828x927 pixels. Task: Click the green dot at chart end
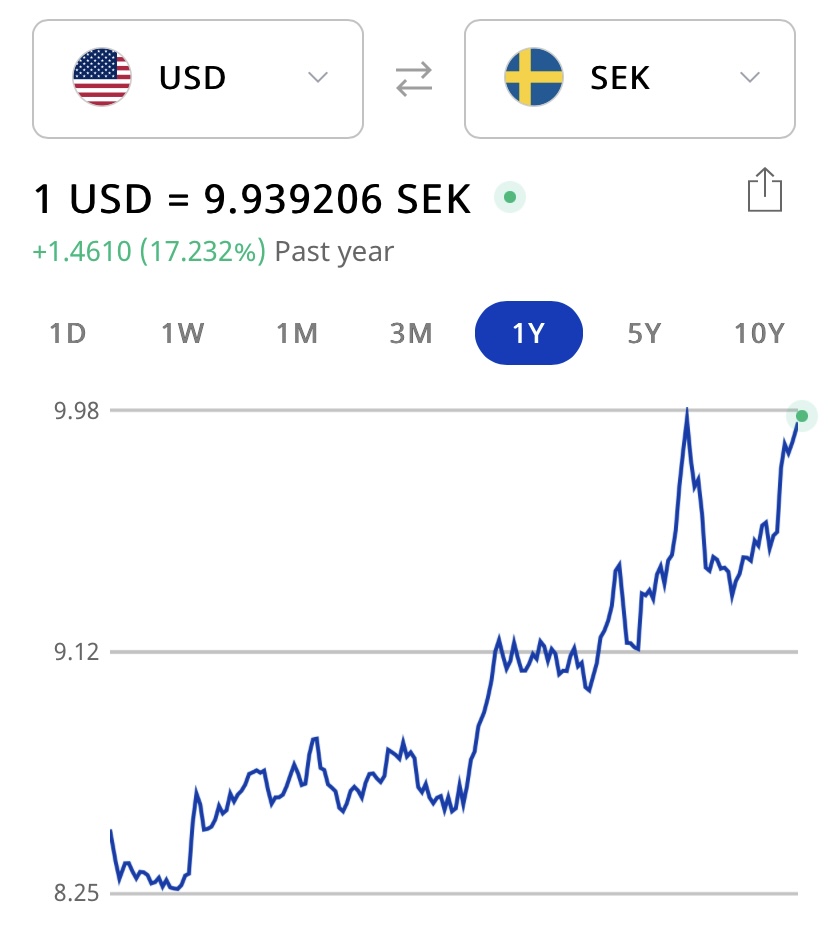[x=801, y=416]
